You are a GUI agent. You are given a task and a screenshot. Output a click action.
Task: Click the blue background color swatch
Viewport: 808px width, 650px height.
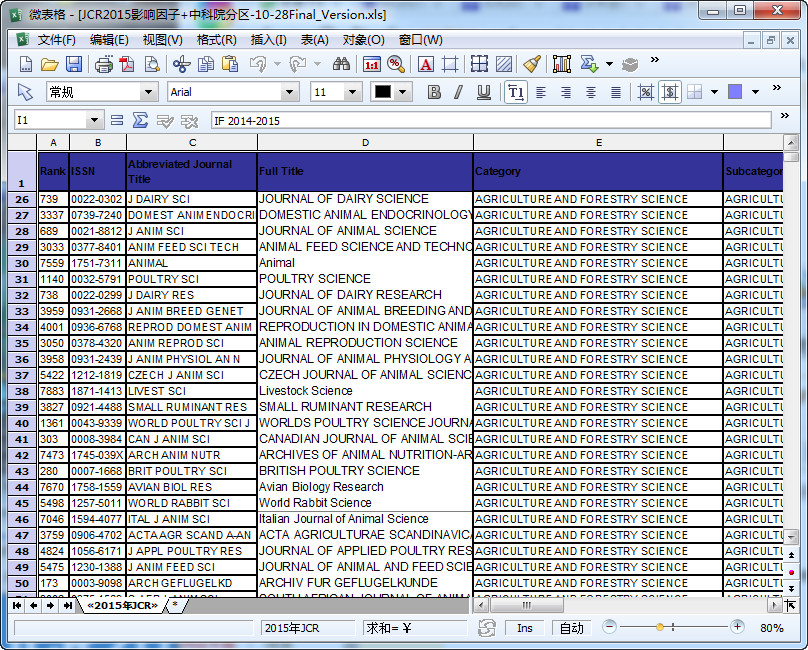click(x=735, y=92)
